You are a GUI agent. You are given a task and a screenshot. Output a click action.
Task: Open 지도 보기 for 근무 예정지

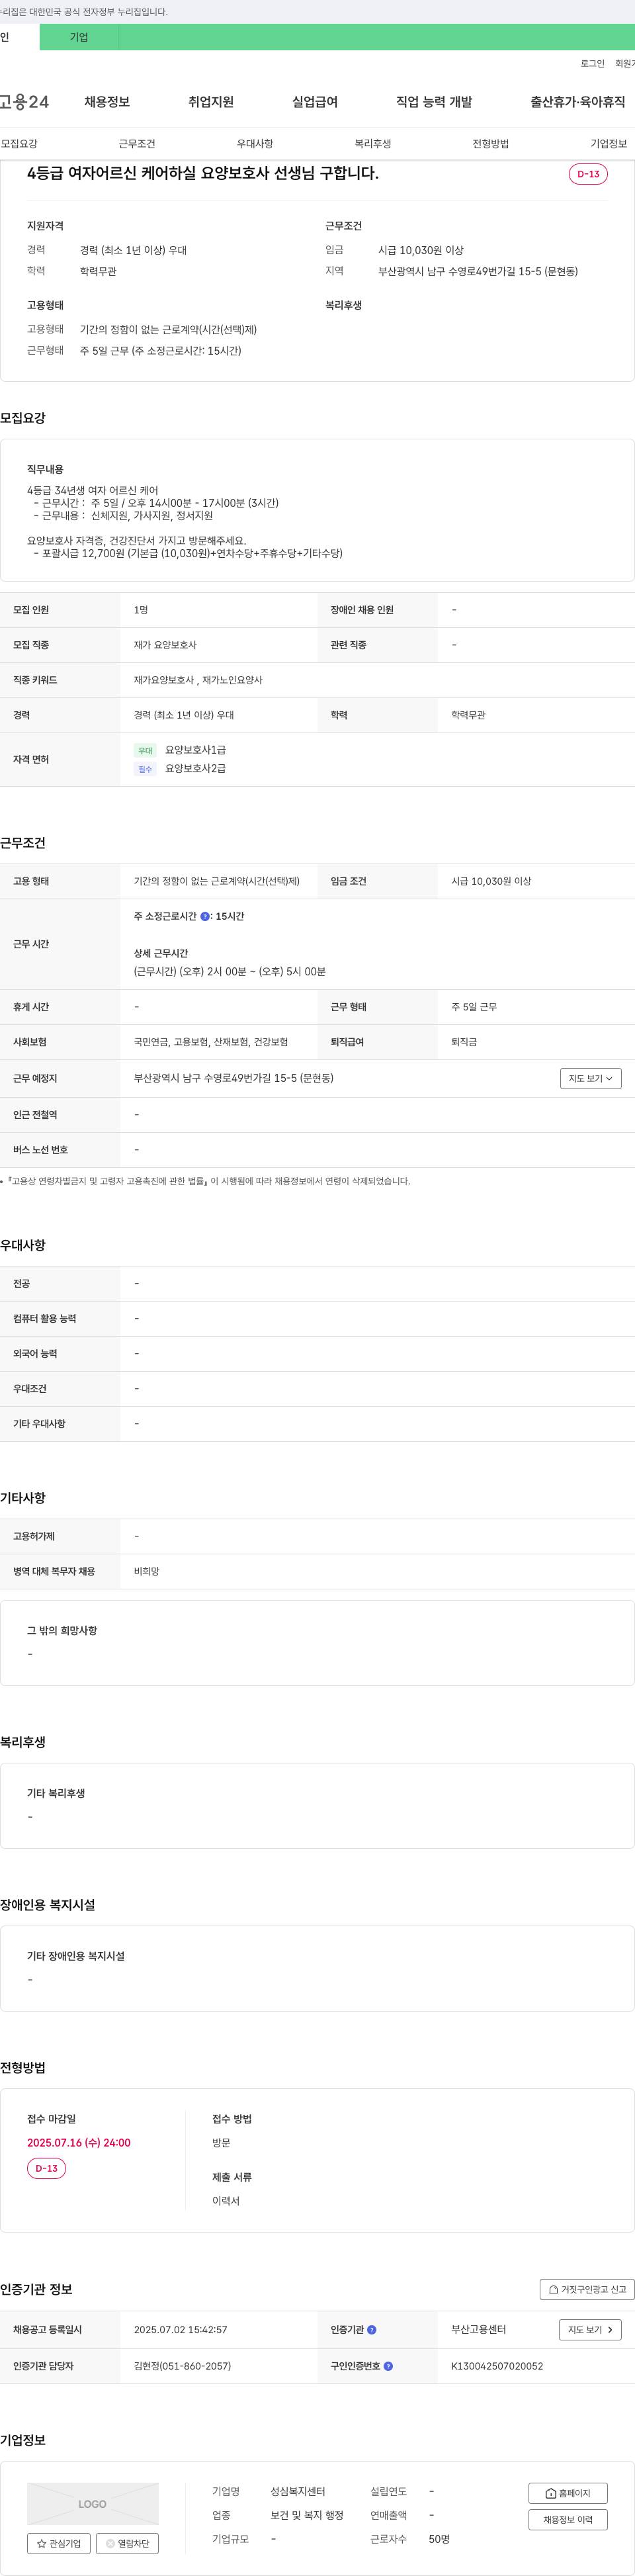coord(591,1078)
